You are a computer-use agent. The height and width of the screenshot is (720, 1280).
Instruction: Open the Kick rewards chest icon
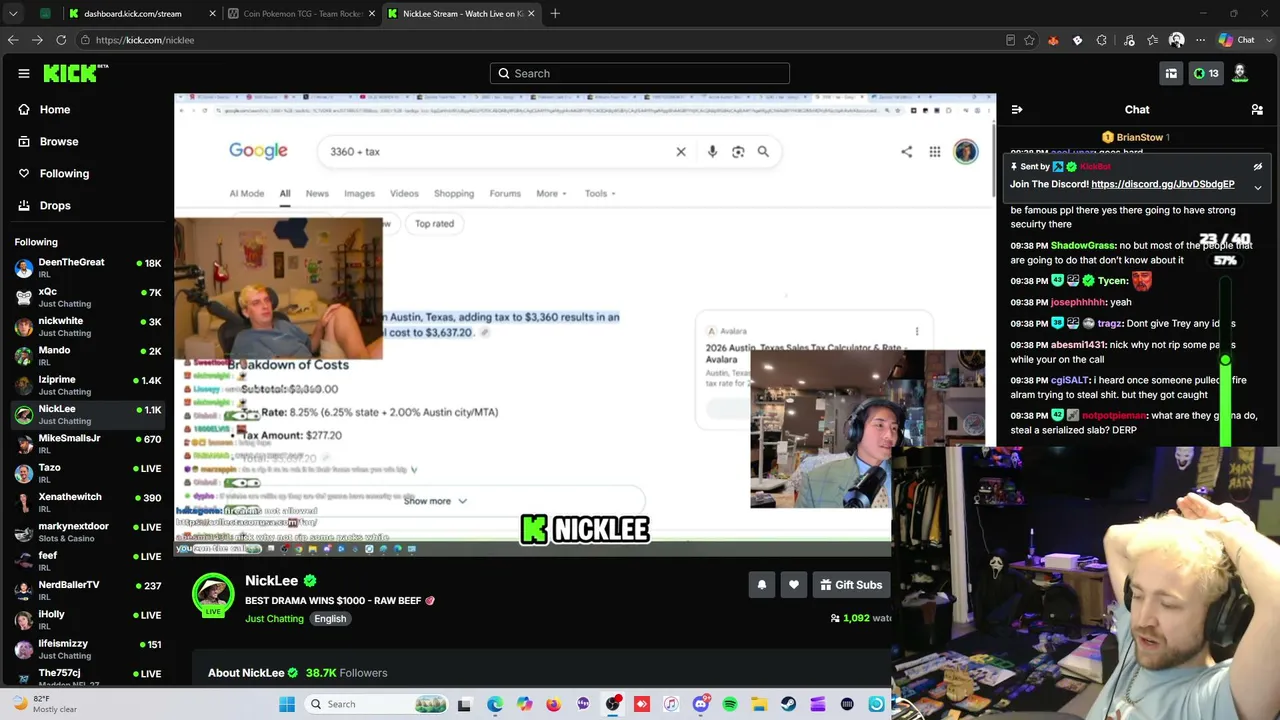1171,73
